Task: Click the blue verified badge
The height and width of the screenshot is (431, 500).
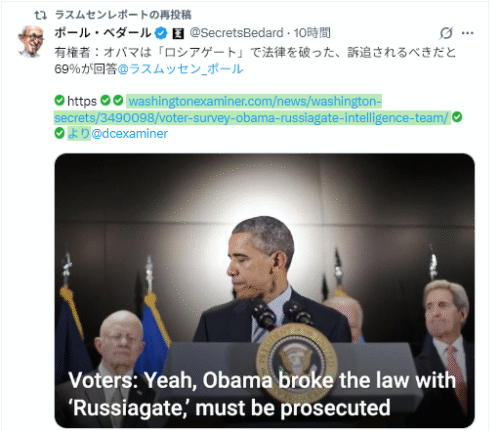Action: [161, 33]
